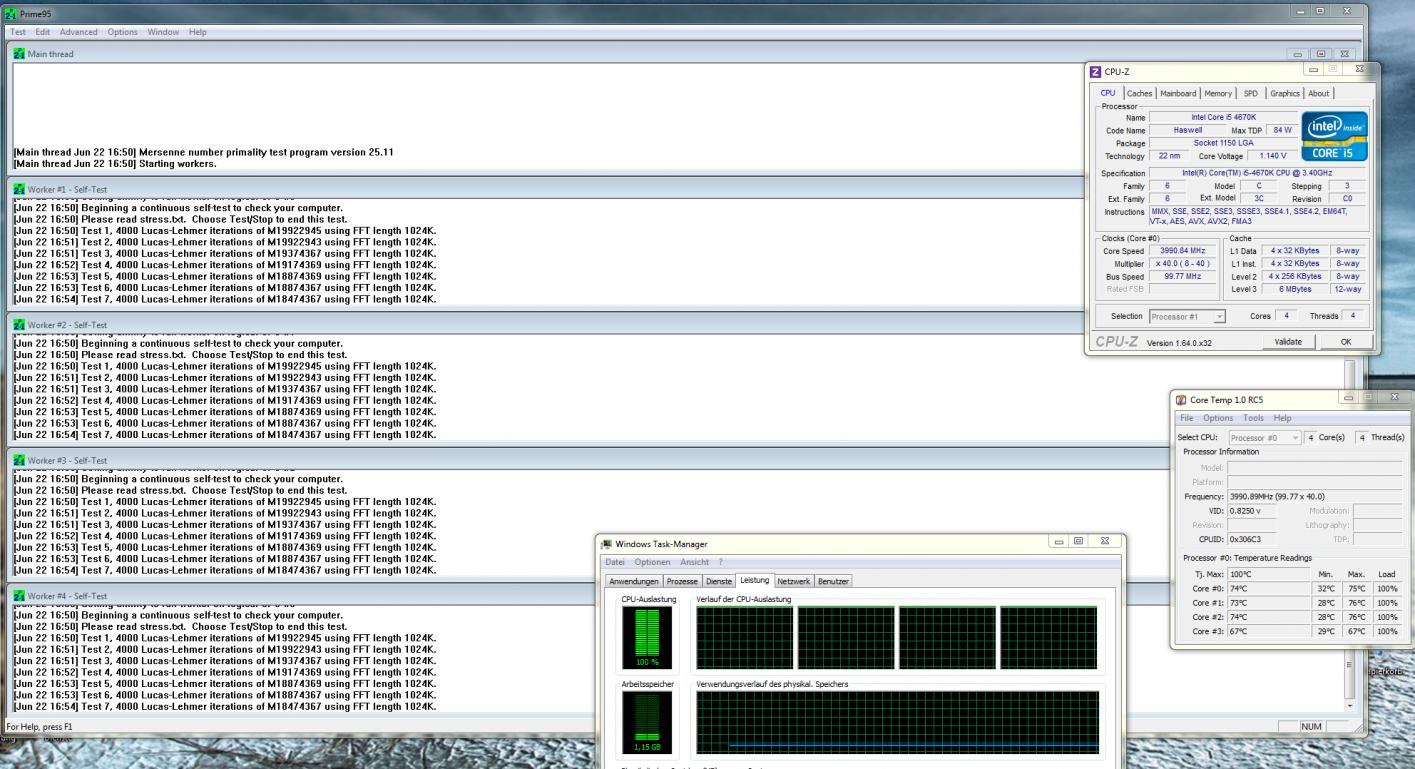The image size is (1415, 769).
Task: Click the Prime95 vertical scrollbar down arrow
Action: tap(1350, 706)
